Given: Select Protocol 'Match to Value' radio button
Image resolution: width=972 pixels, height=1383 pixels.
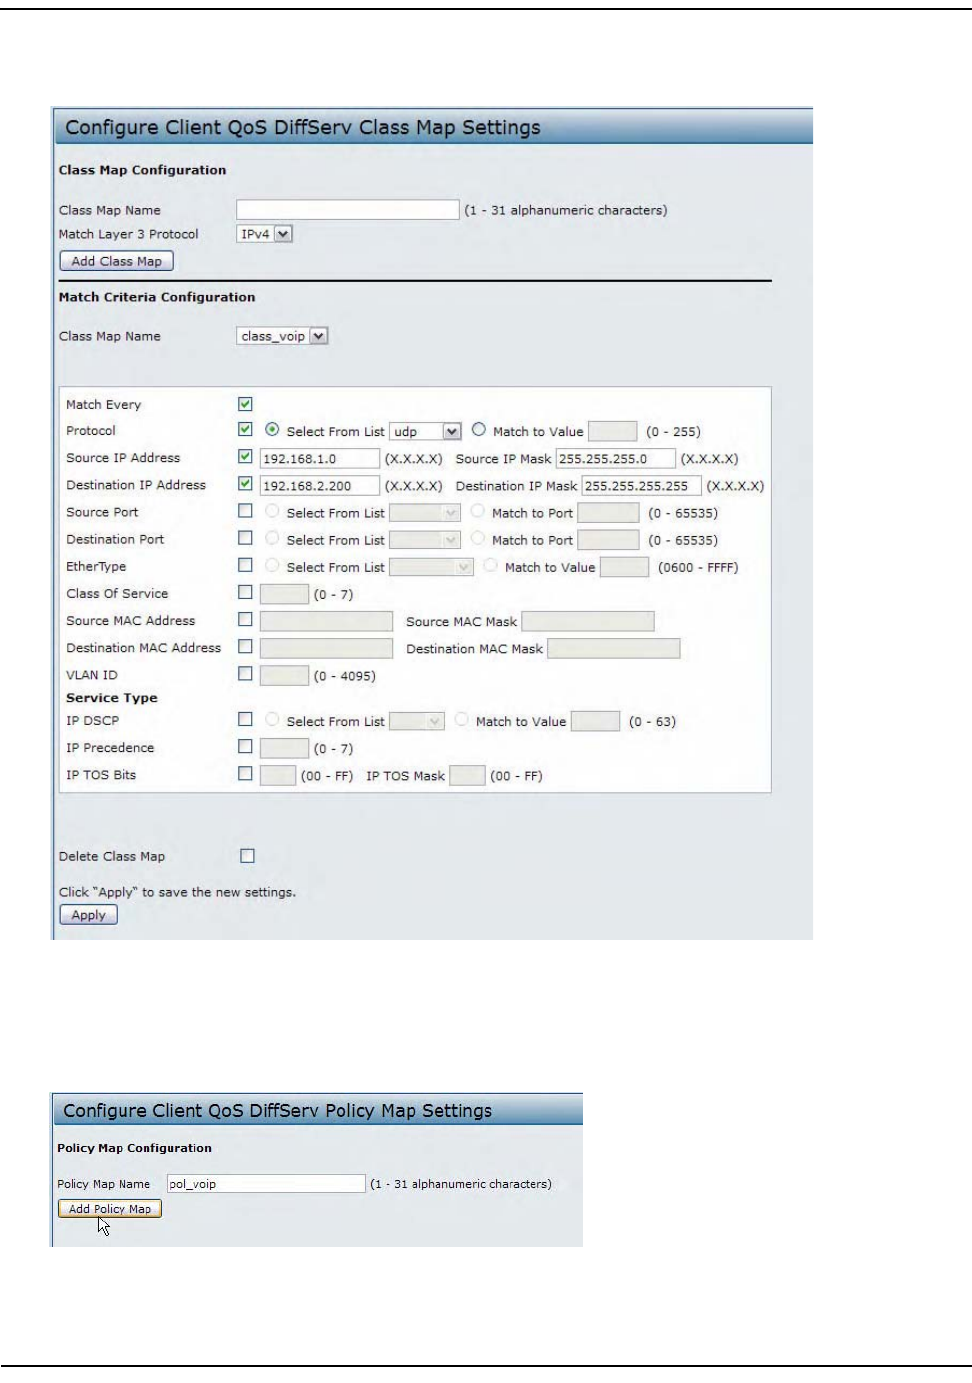Looking at the screenshot, I should click(x=479, y=429).
